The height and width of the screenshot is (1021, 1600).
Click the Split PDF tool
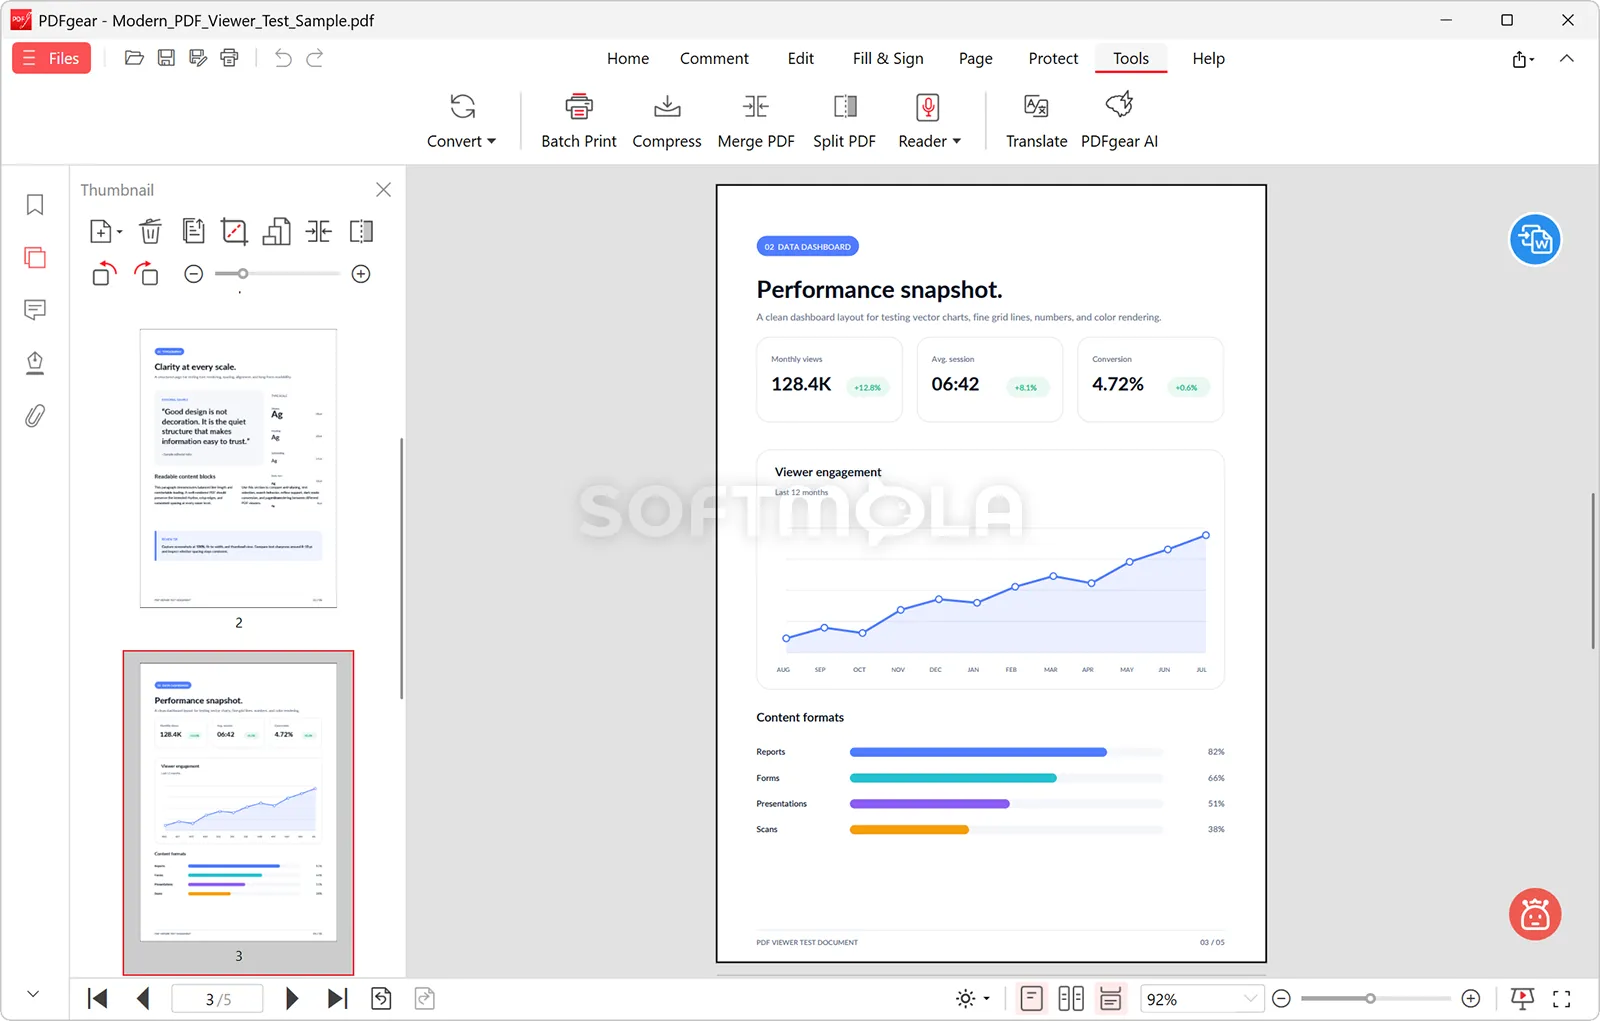pos(844,120)
